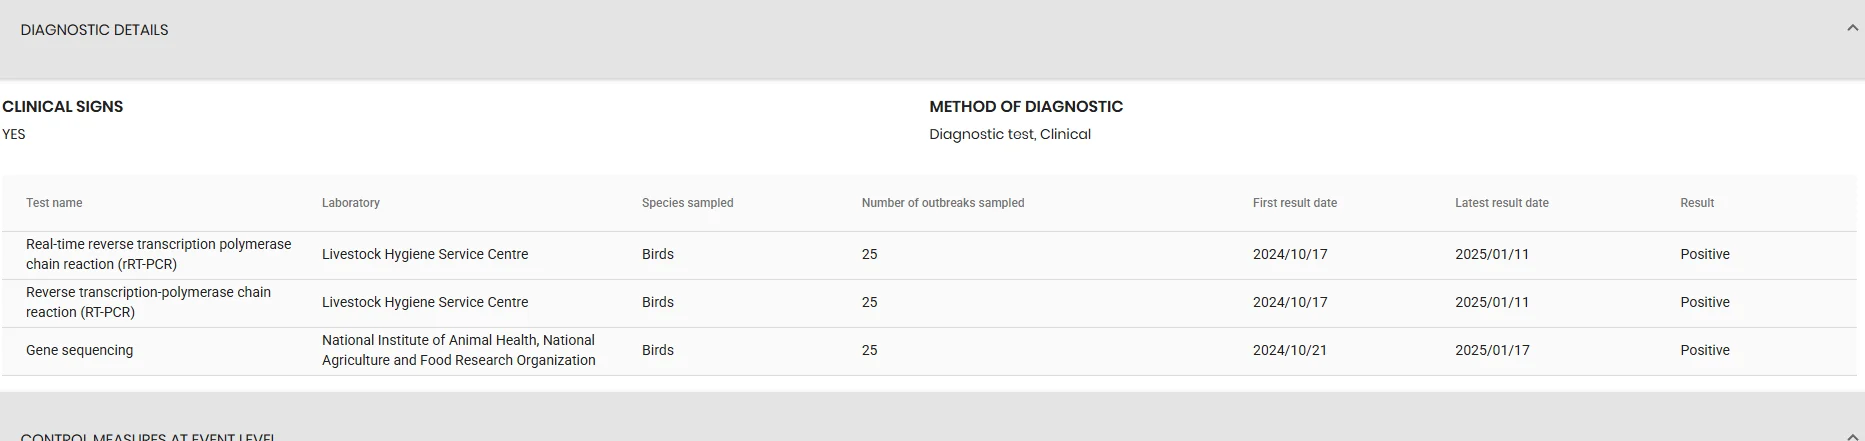Click the National Institute of Animal Health laboratory cell
The image size is (1865, 441).
(x=459, y=350)
